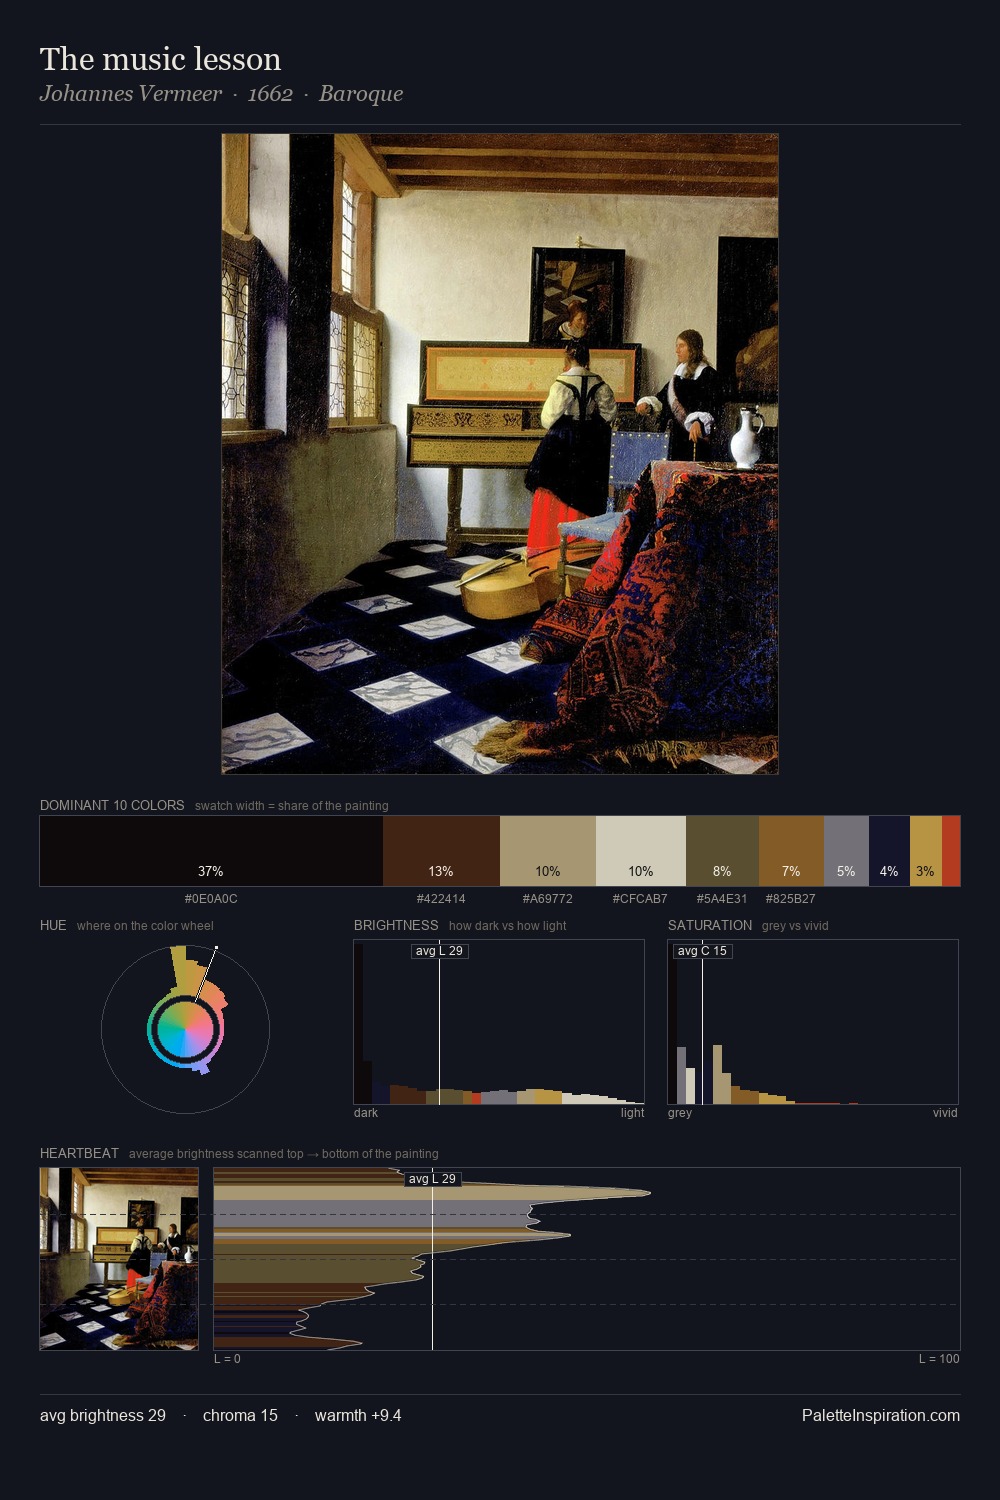Pick the 13% dark brown swatch
1000x1500 pixels.
pyautogui.click(x=441, y=851)
